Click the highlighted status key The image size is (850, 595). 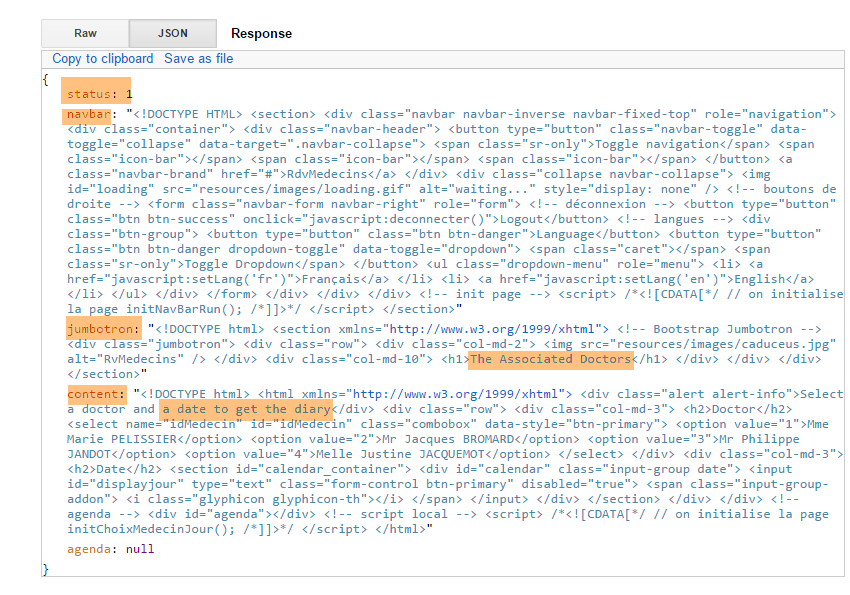pos(89,94)
